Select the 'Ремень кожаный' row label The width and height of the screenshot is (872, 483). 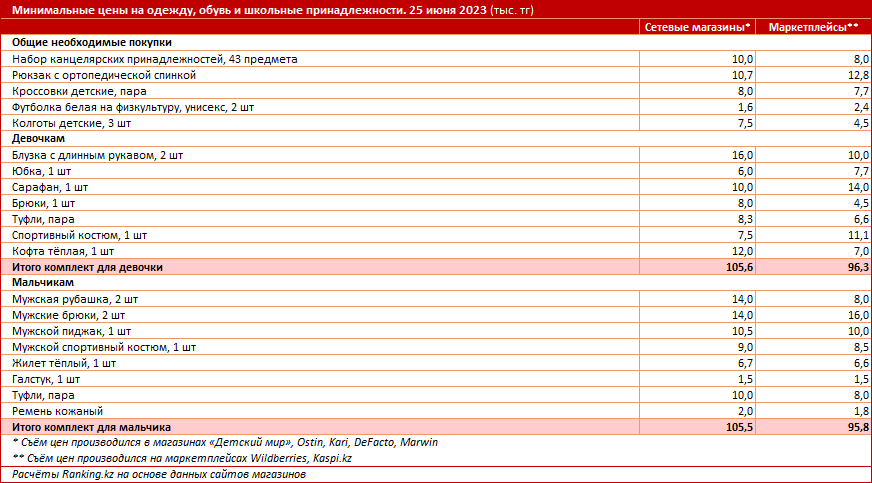click(x=58, y=411)
